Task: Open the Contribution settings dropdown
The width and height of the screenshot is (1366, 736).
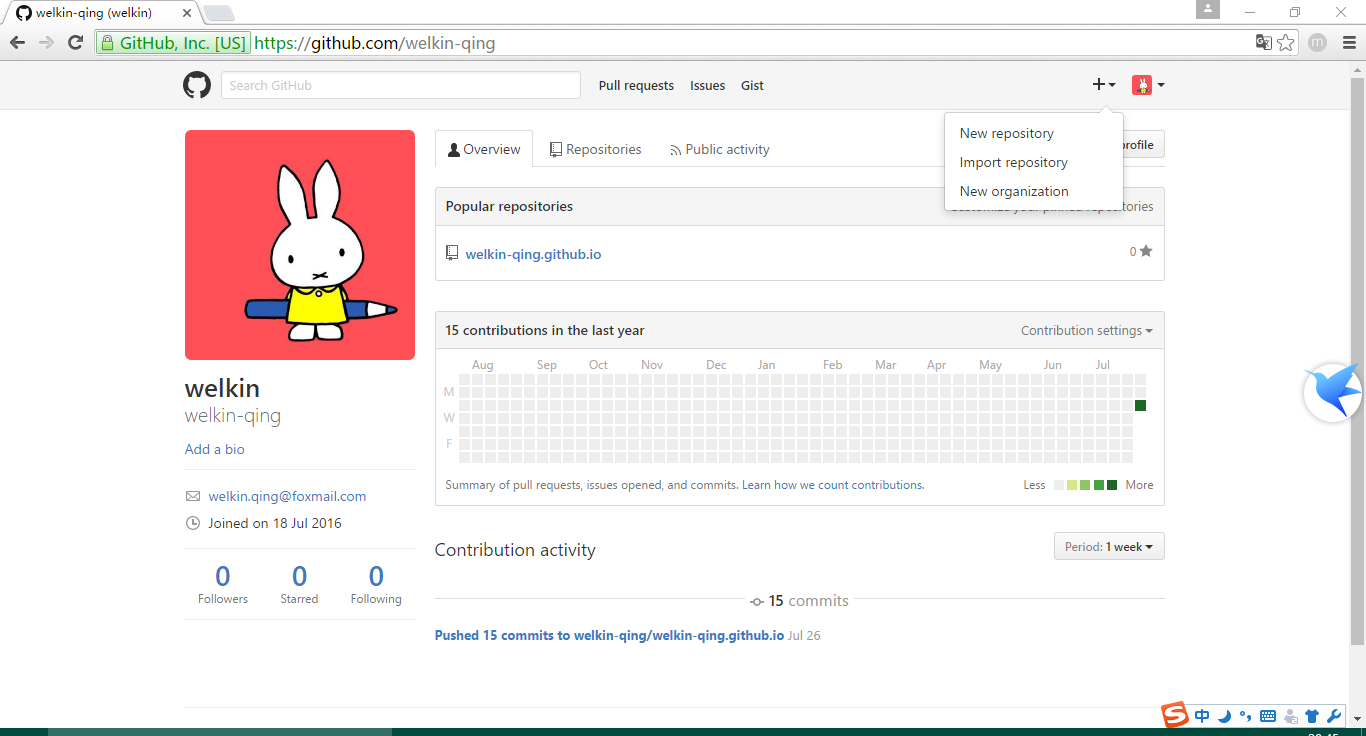Action: (1087, 330)
